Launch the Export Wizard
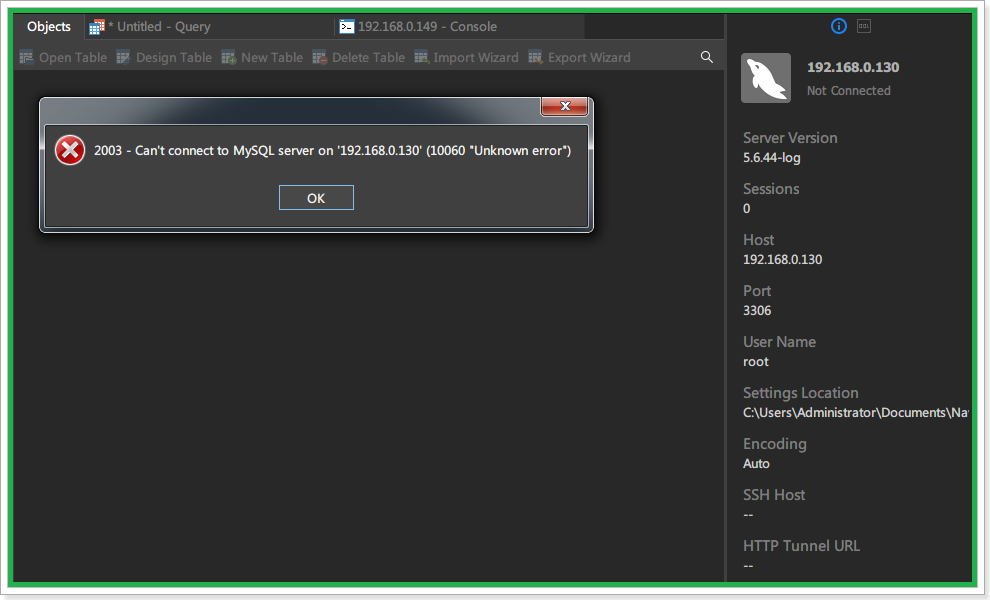Viewport: 990px width, 600px height. click(579, 57)
